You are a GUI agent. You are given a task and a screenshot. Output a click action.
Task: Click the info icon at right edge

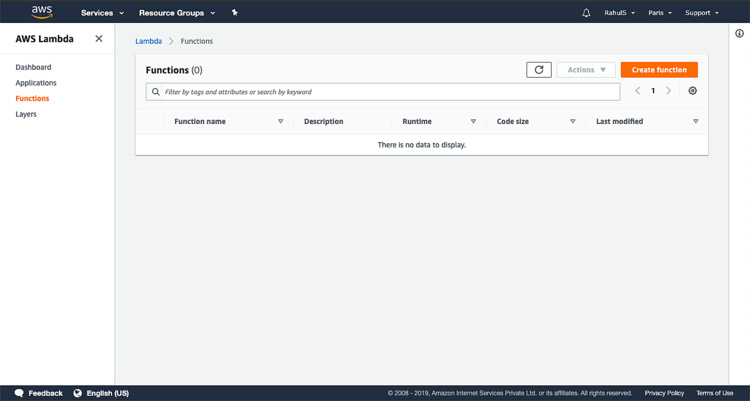coord(739,33)
